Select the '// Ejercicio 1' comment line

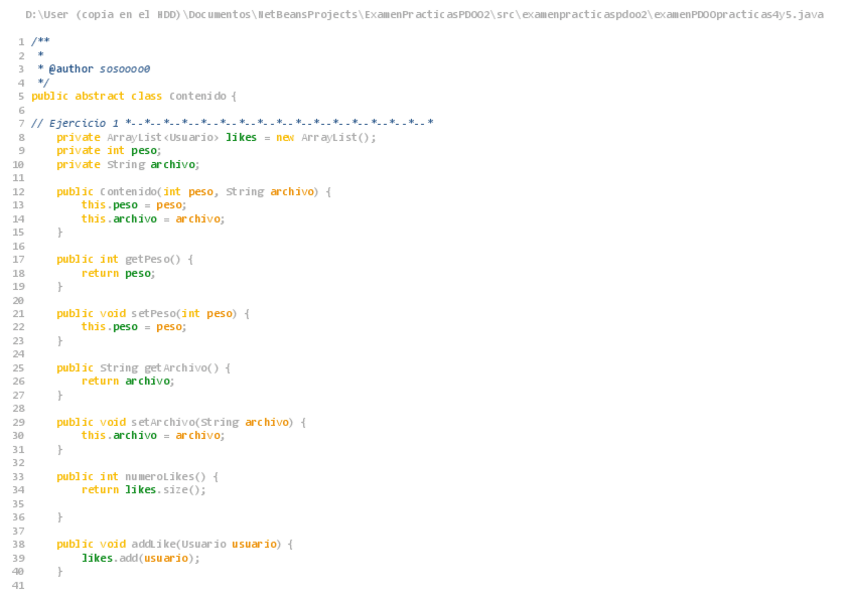click(x=232, y=123)
